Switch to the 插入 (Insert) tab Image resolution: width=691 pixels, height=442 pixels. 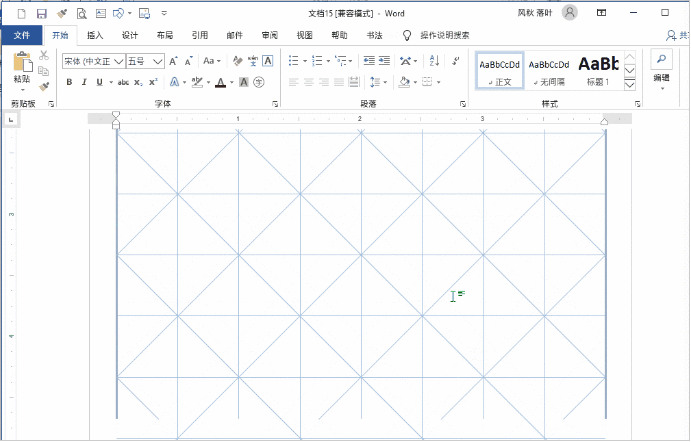pyautogui.click(x=95, y=35)
